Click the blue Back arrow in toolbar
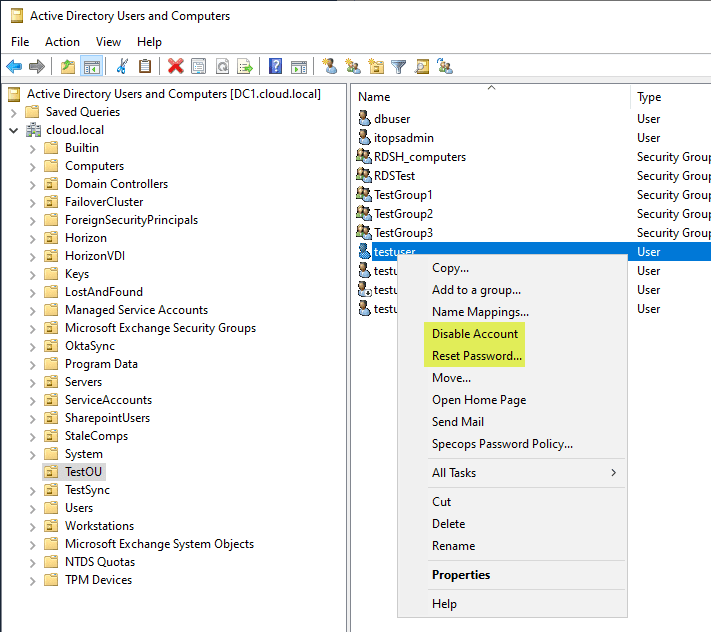Image resolution: width=711 pixels, height=632 pixels. click(14, 67)
